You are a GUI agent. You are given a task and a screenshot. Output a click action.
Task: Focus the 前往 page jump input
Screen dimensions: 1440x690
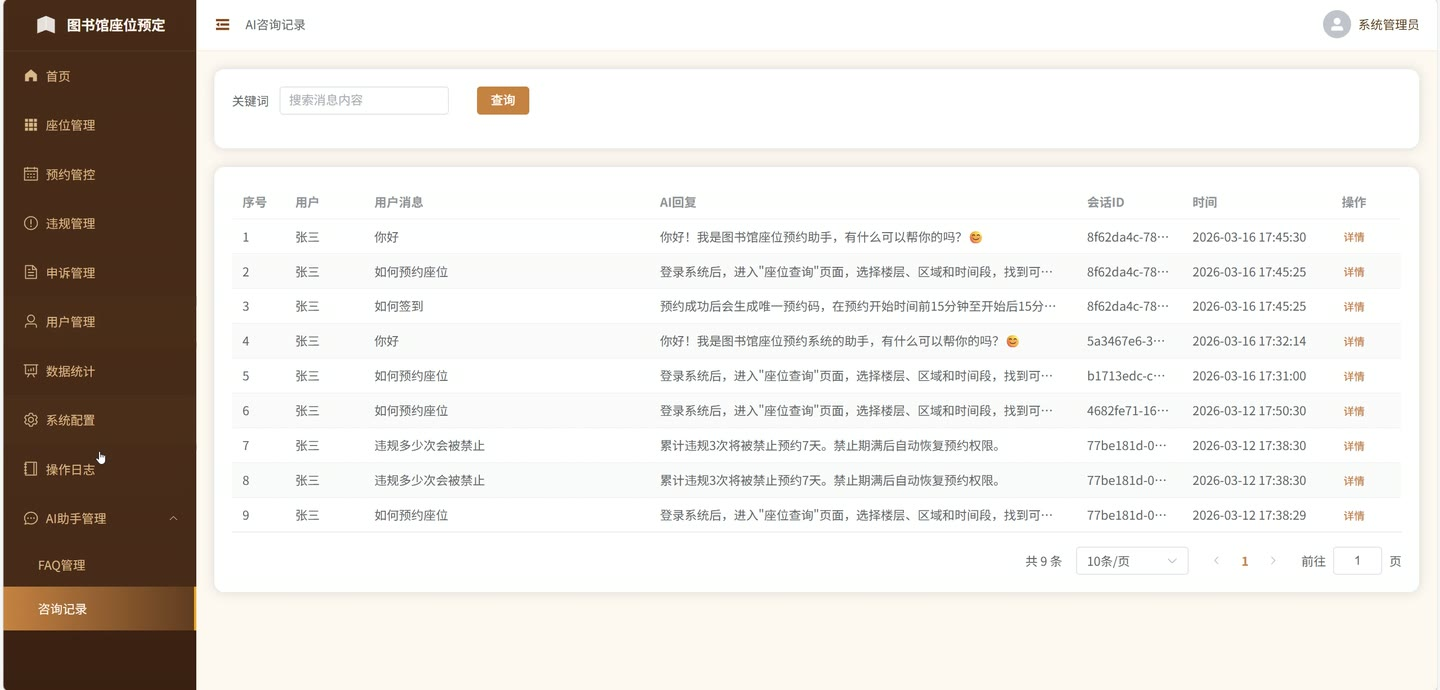1357,561
